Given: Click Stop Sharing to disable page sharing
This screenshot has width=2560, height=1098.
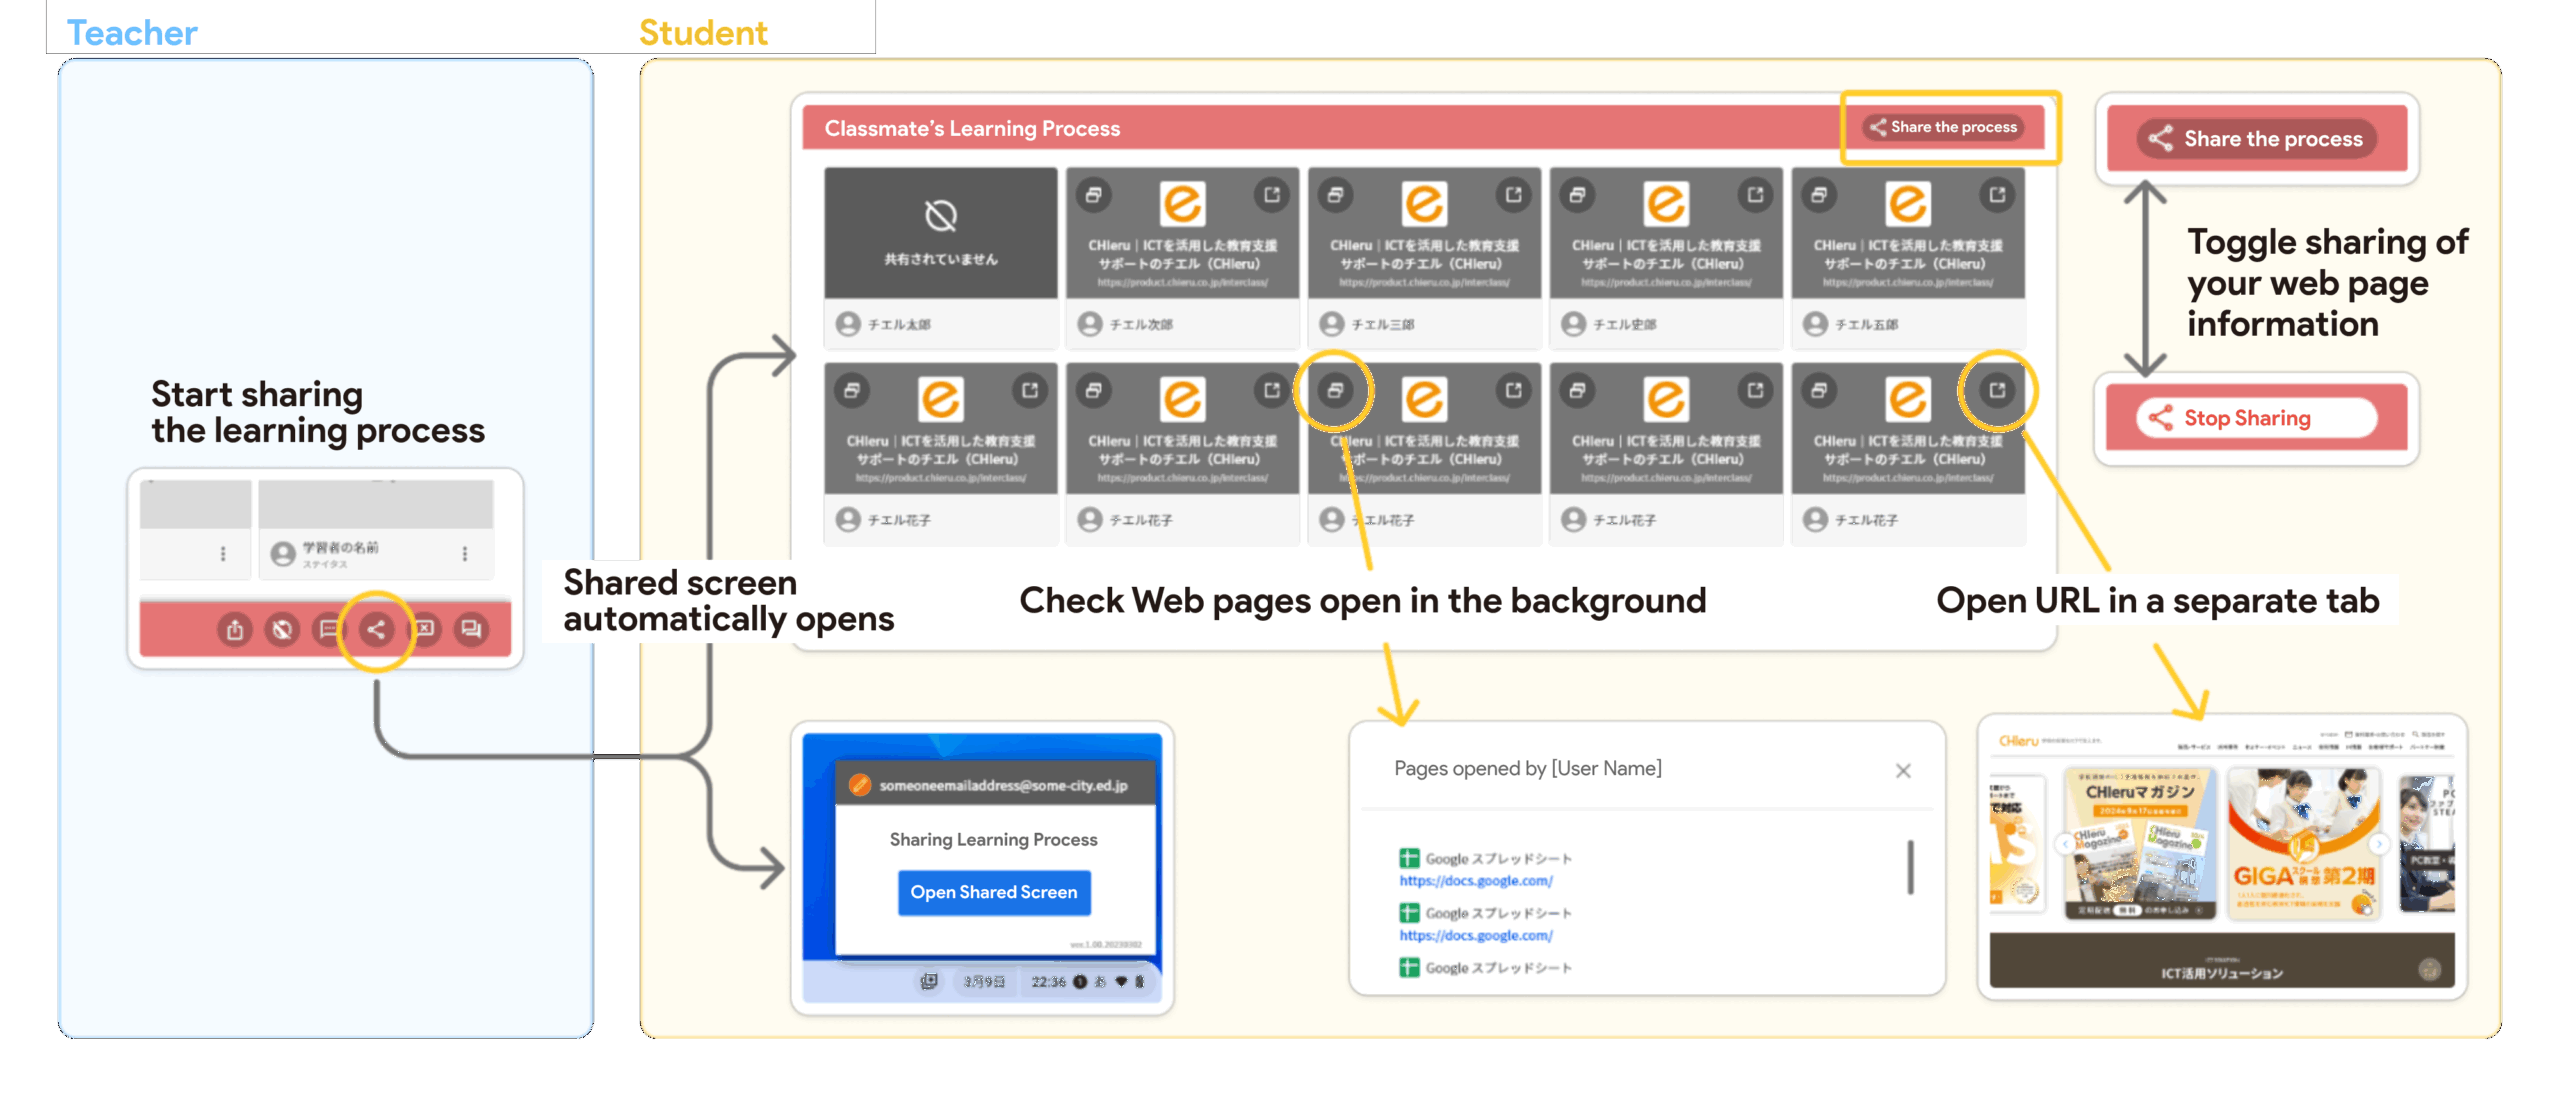Looking at the screenshot, I should point(2255,418).
